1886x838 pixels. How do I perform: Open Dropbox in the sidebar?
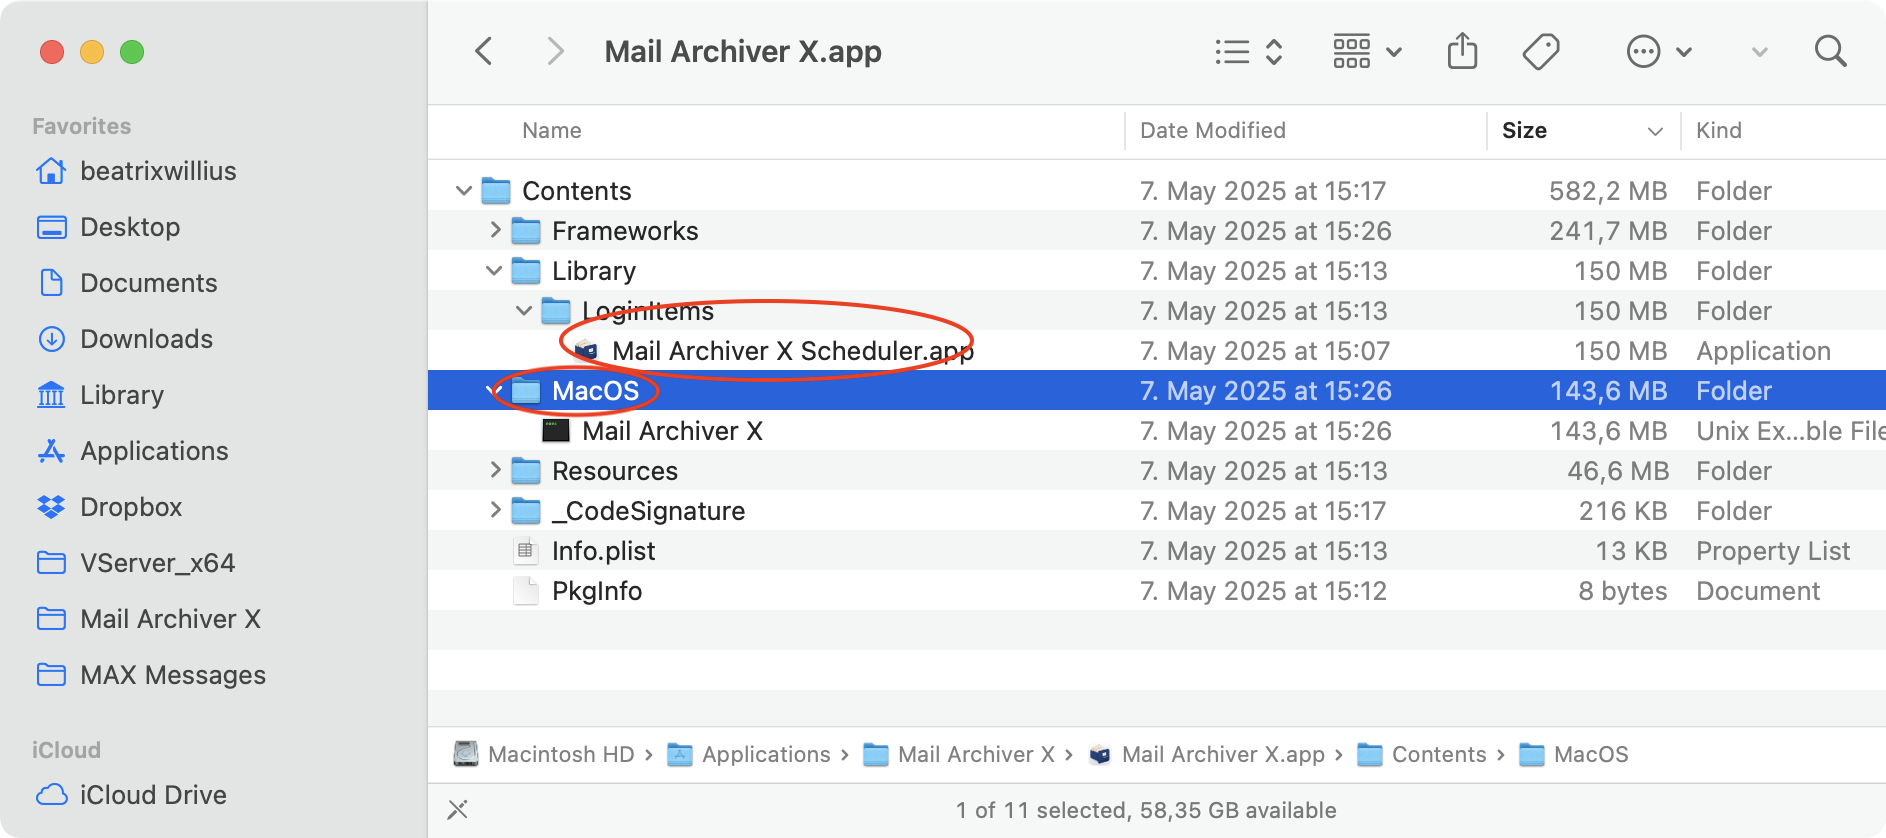point(109,507)
